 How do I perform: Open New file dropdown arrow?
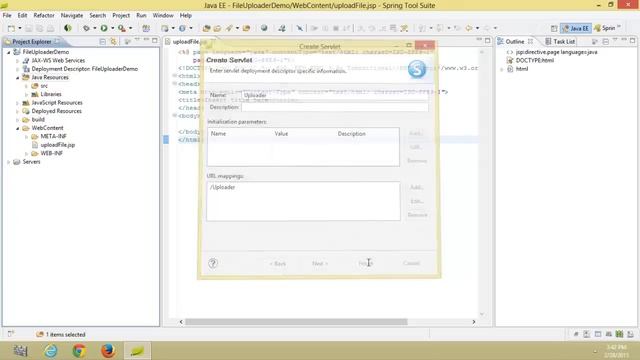pyautogui.click(x=19, y=28)
